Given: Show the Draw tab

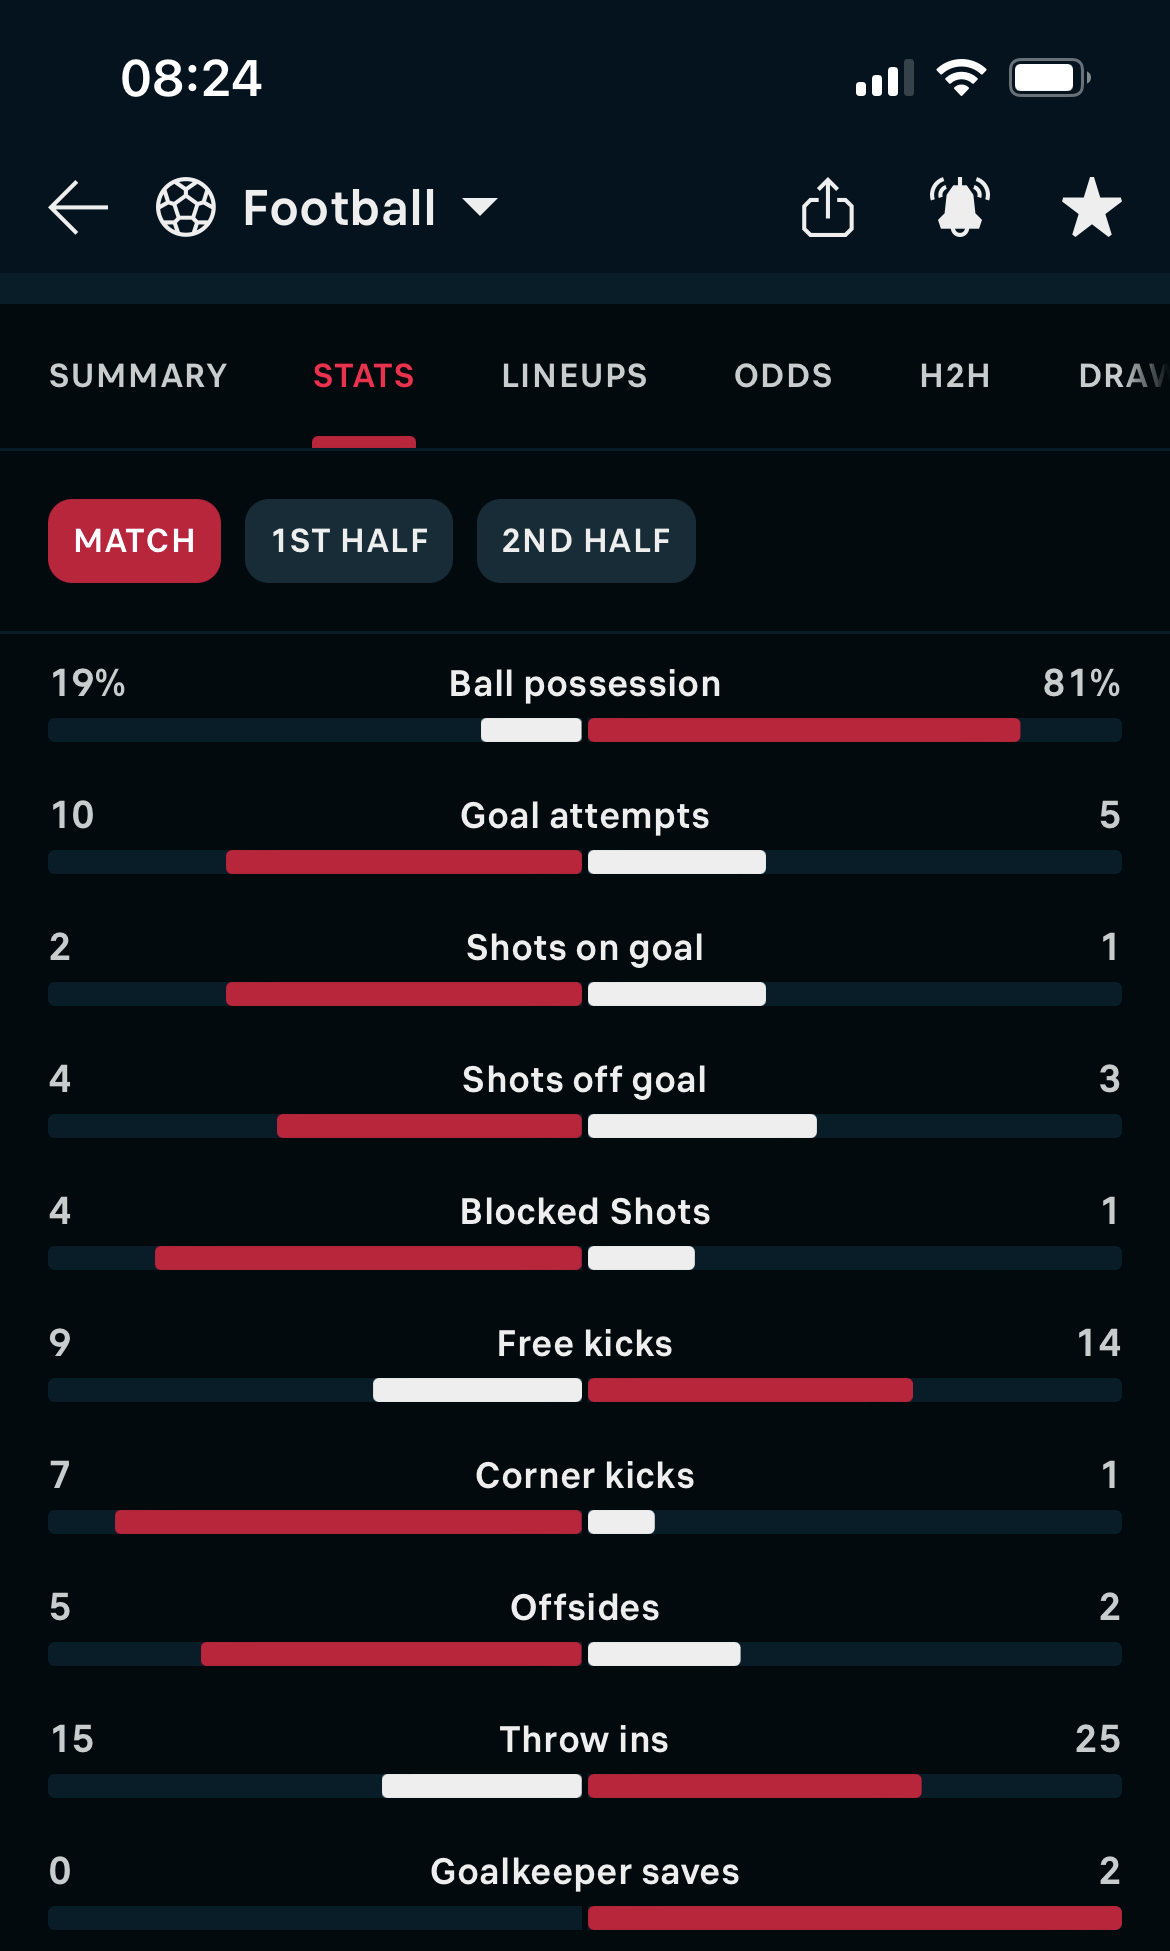Looking at the screenshot, I should [x=1124, y=376].
